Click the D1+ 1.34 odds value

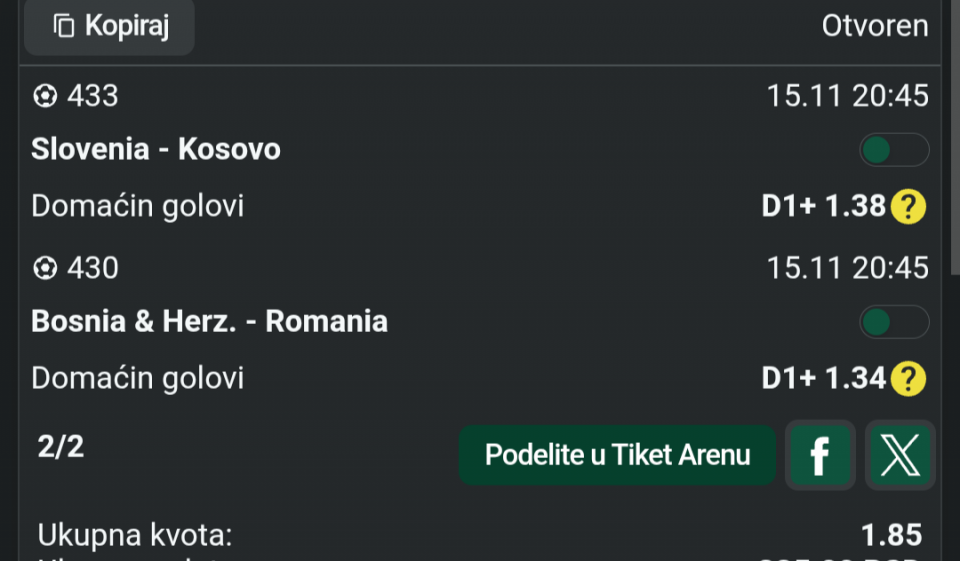(x=823, y=379)
